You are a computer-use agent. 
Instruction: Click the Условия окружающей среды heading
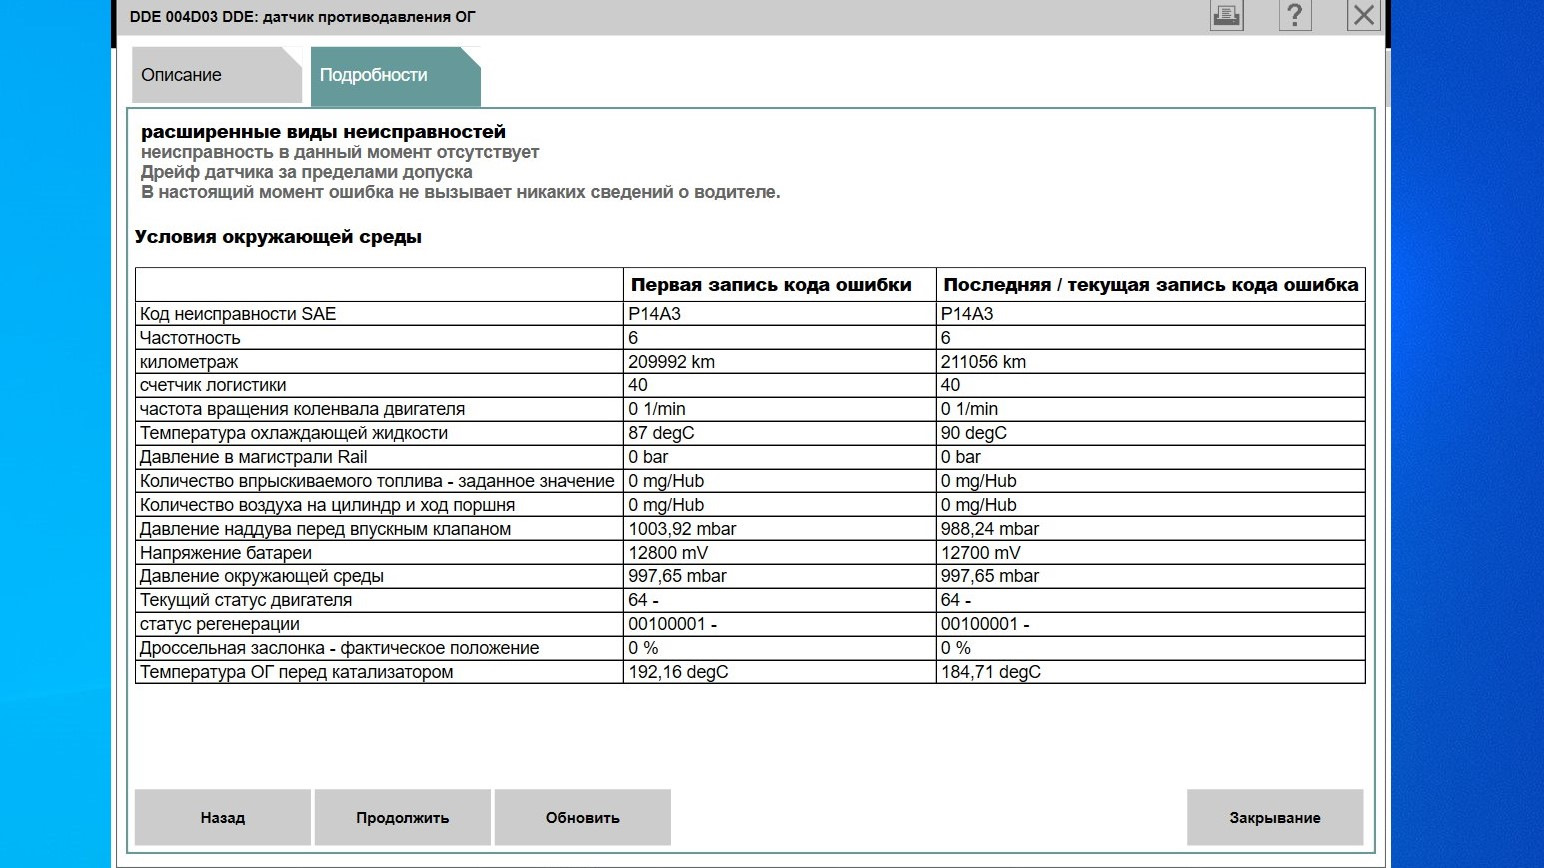pos(278,238)
